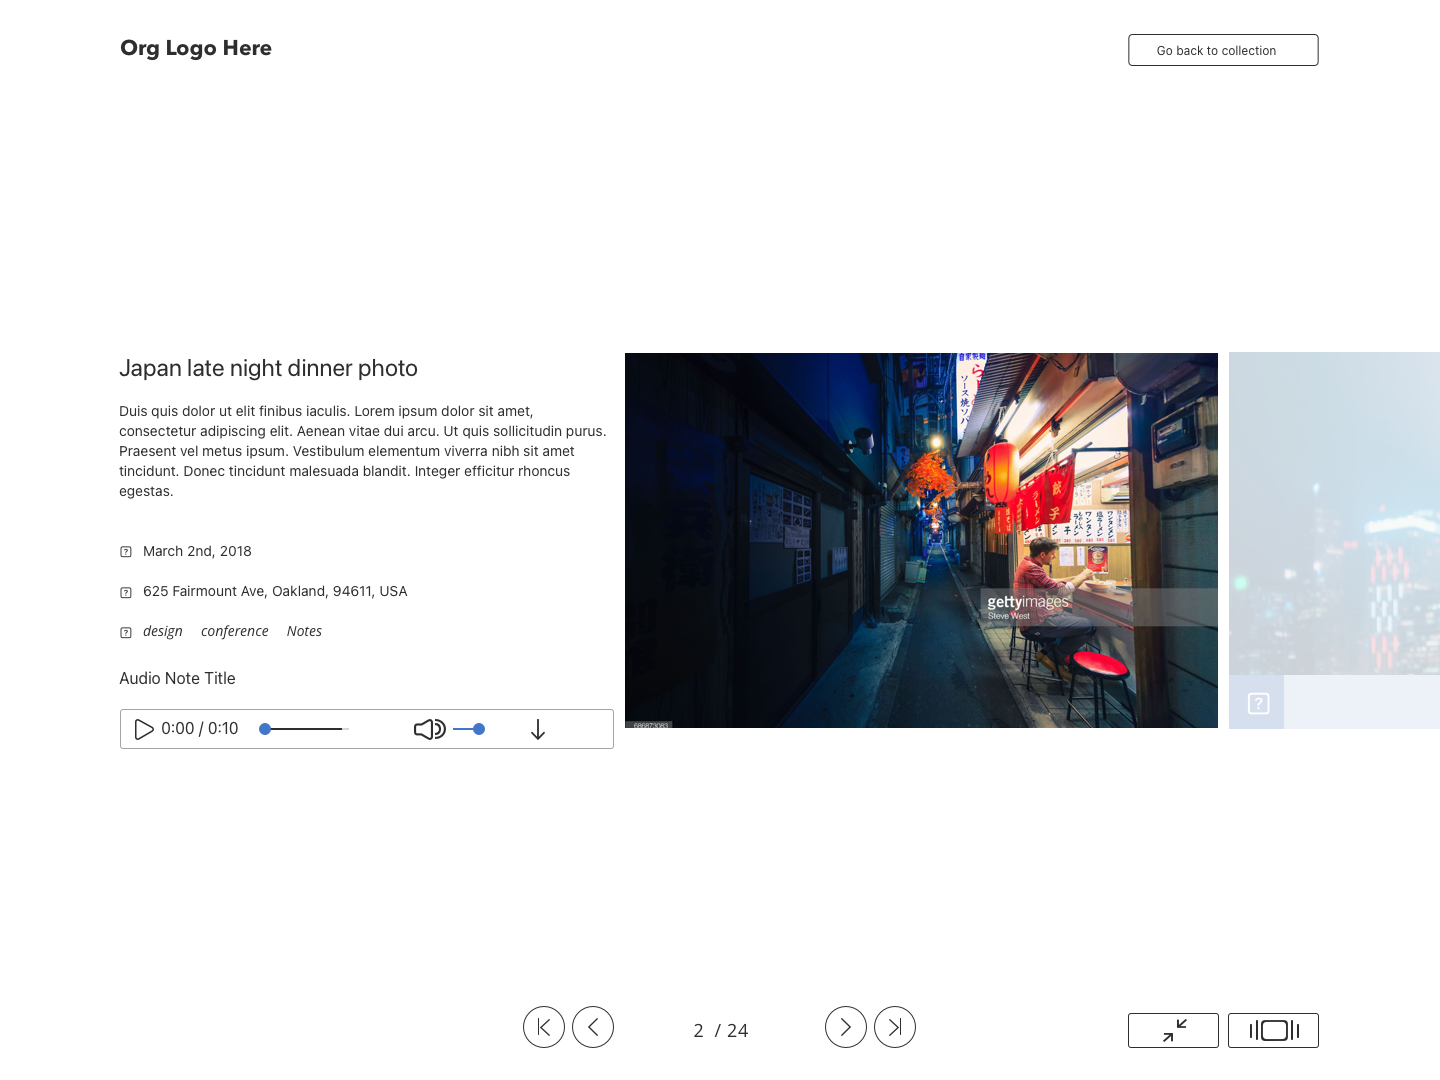Open the 'conference' tag
The height and width of the screenshot is (1080, 1440).
coord(234,631)
